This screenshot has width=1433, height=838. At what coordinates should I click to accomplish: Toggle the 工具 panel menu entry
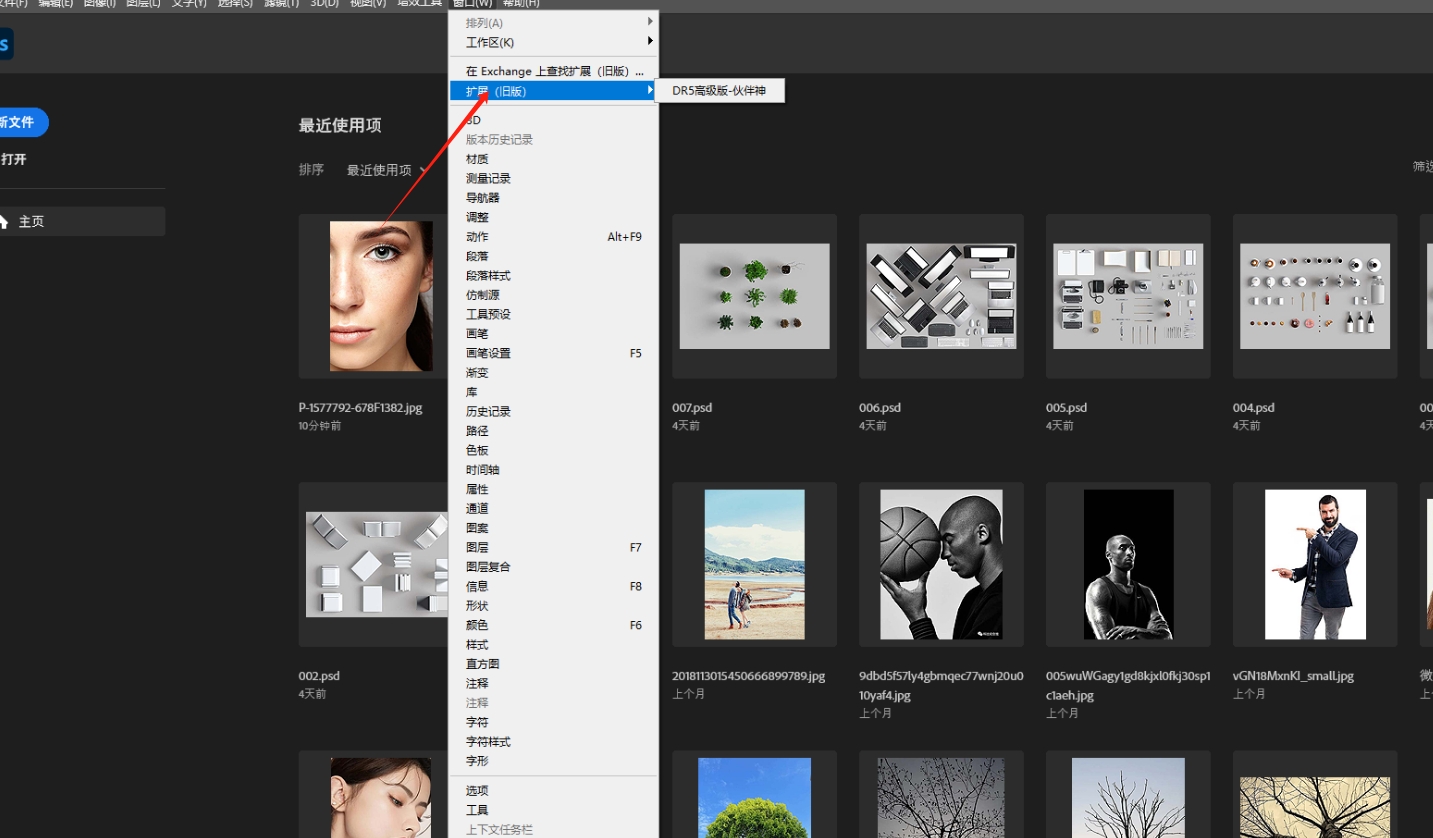pos(477,810)
